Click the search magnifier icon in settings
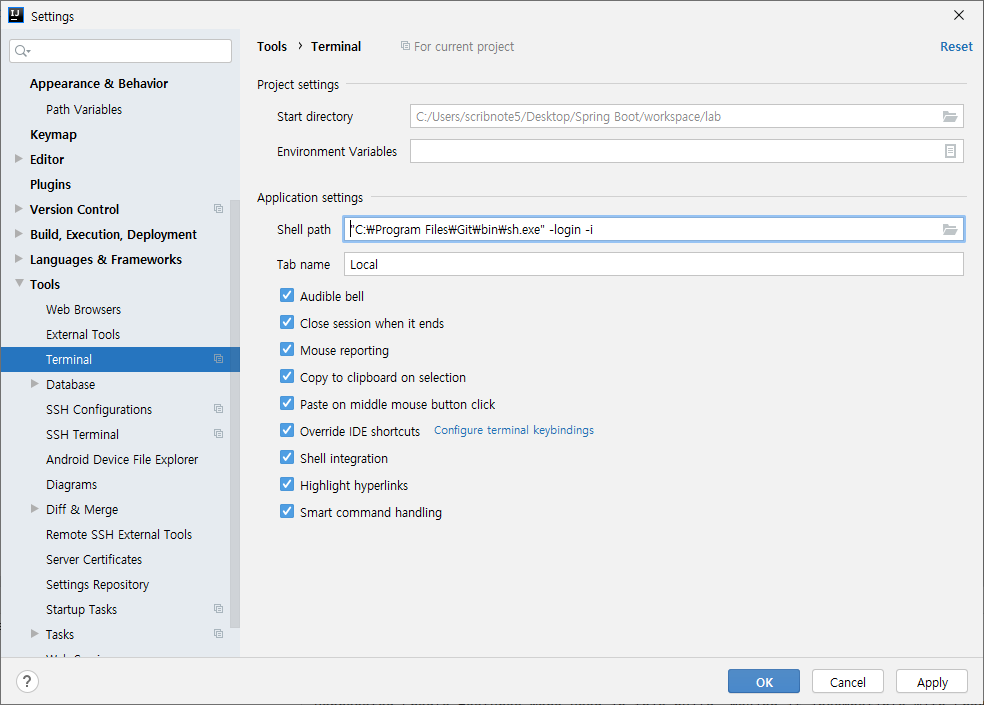Screen dimensions: 984x705 [22, 51]
